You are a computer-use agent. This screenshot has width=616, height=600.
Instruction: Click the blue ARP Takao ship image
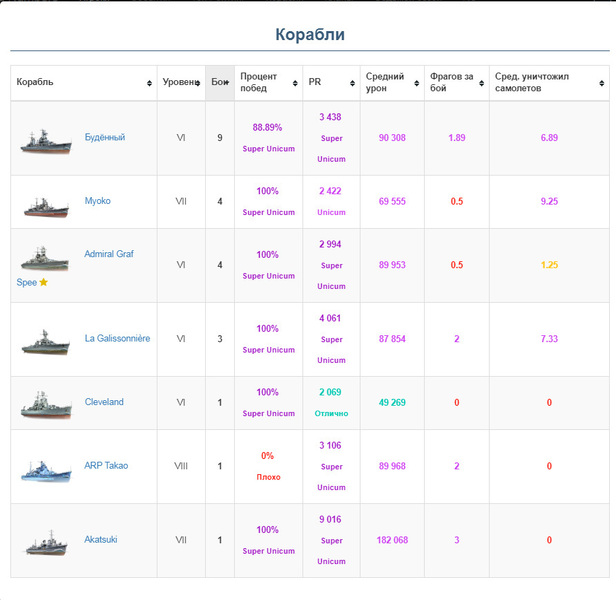(46, 468)
